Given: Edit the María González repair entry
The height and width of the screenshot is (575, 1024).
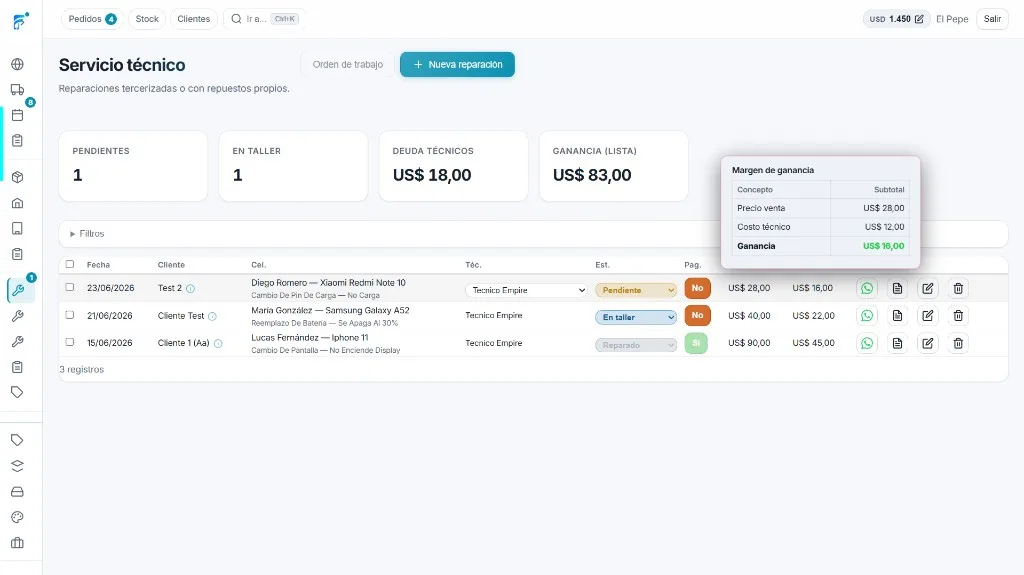Looking at the screenshot, I should point(927,316).
